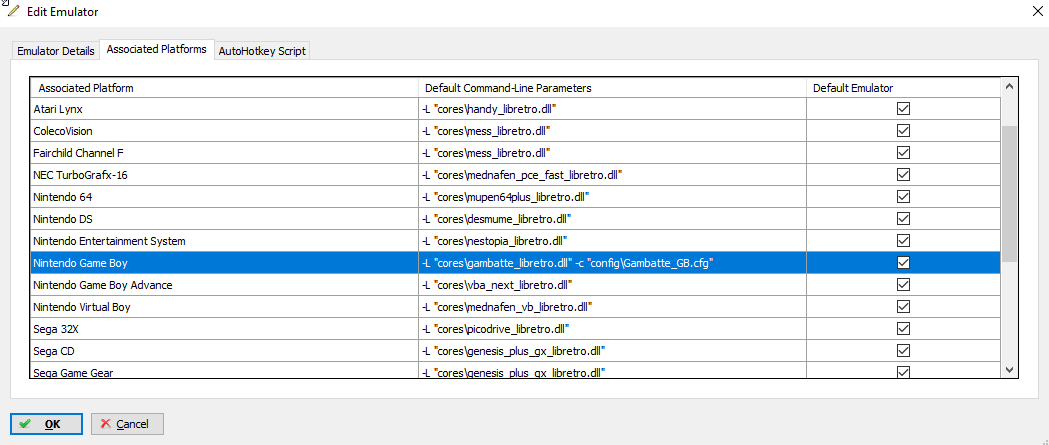The width and height of the screenshot is (1049, 445).
Task: Select the ColecoVision platform cell
Action: pyautogui.click(x=224, y=131)
